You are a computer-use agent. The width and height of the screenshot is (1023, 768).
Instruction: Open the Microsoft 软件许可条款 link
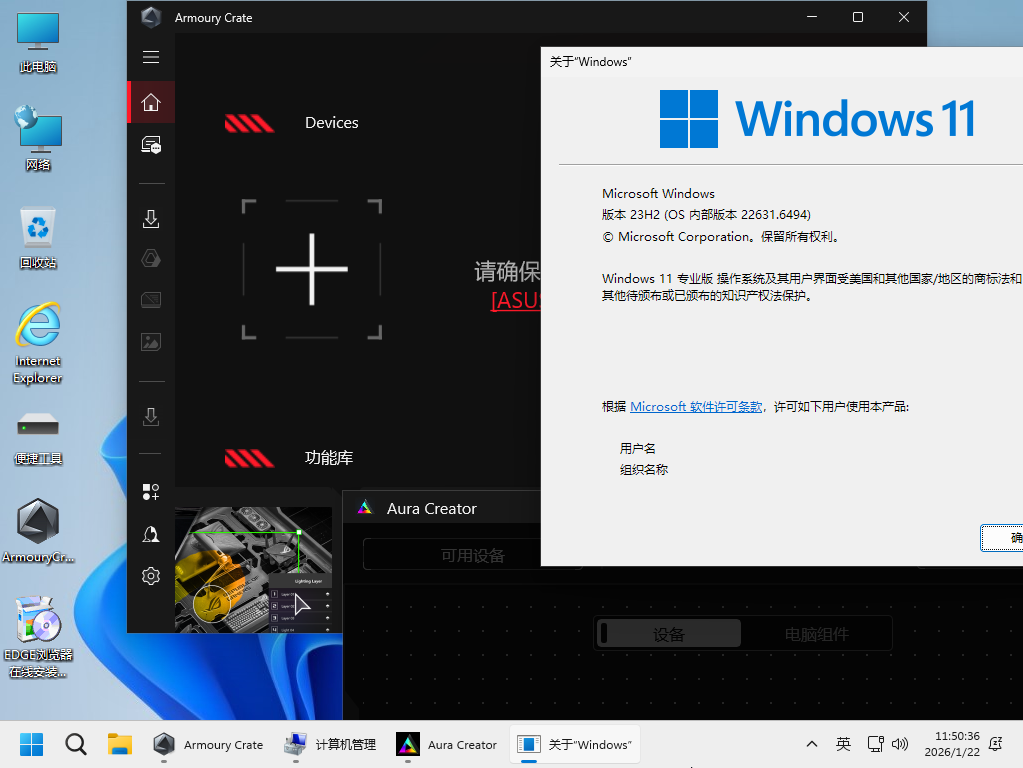tap(696, 407)
